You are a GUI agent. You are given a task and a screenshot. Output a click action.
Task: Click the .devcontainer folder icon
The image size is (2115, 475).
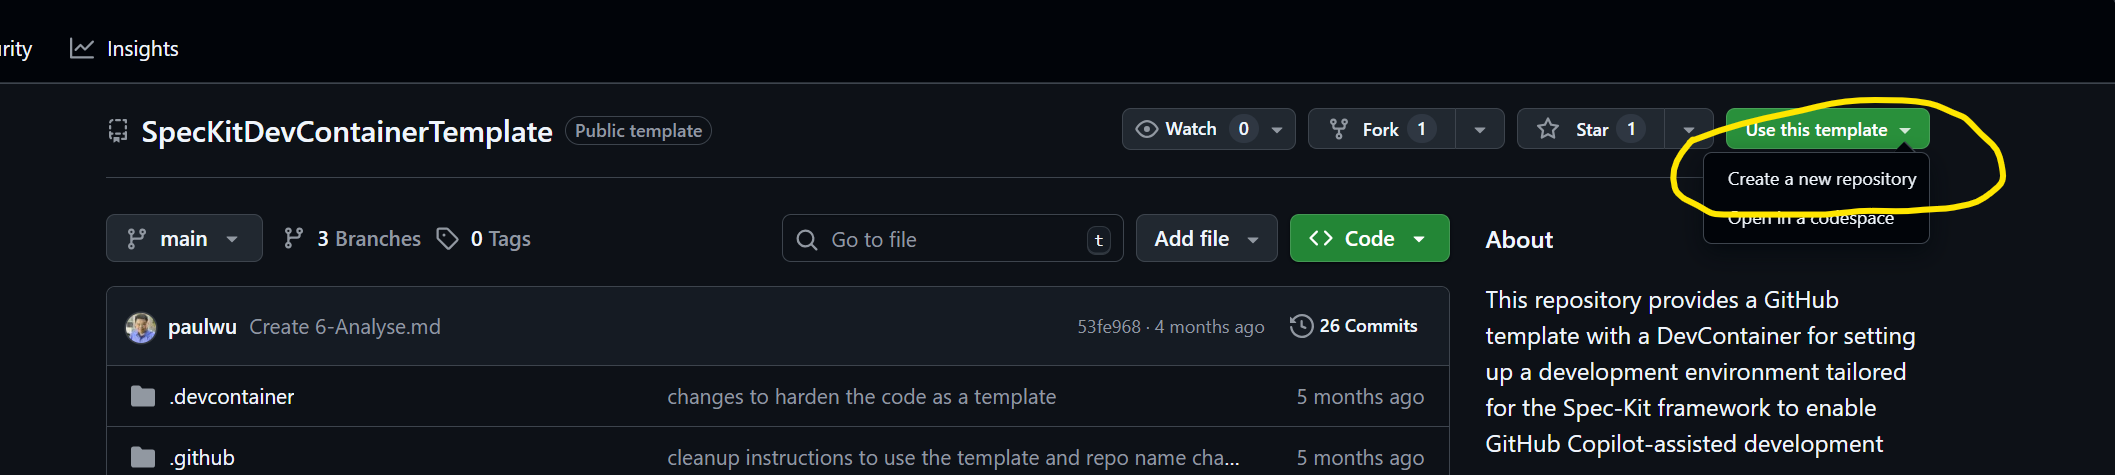coord(143,397)
